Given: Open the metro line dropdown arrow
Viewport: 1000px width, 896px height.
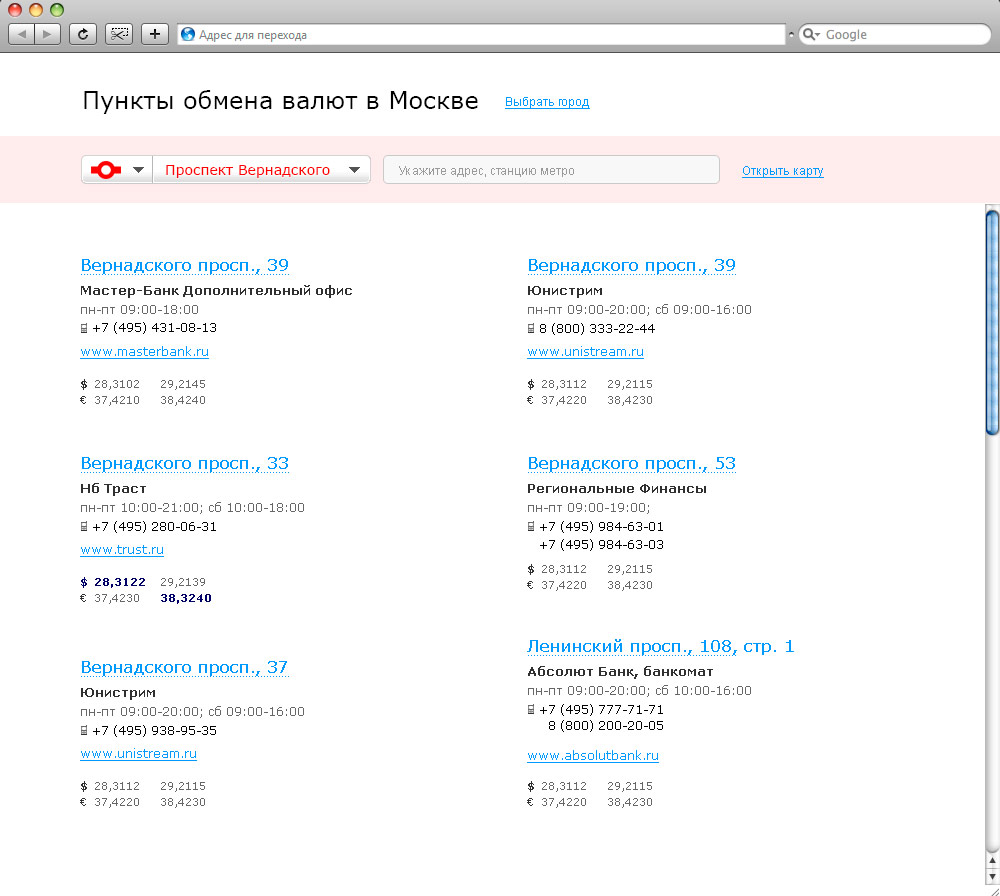Looking at the screenshot, I should [139, 170].
